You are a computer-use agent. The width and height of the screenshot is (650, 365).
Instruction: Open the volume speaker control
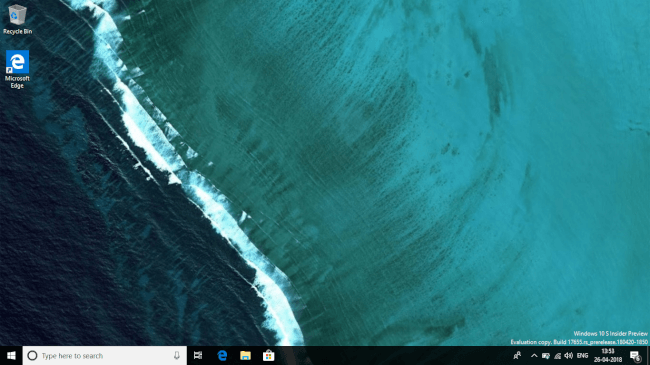coord(569,355)
